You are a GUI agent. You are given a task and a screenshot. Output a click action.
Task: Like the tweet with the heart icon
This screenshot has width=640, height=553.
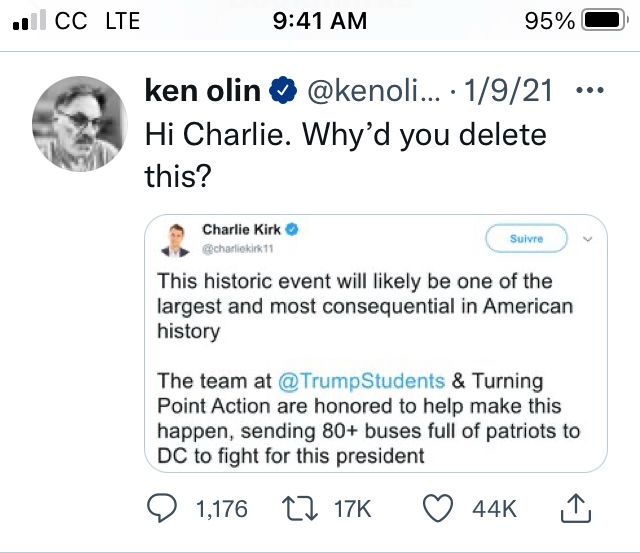point(439,510)
